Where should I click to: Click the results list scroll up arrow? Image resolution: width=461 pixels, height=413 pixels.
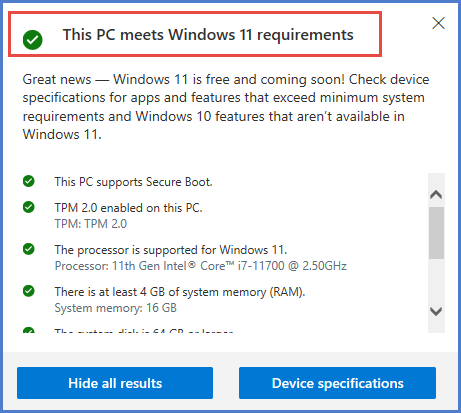pos(436,194)
